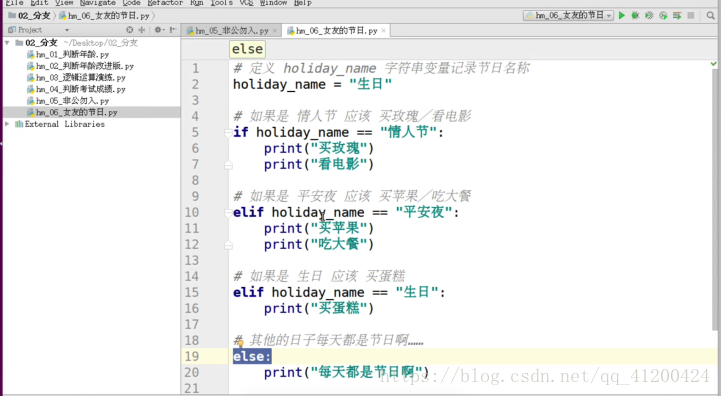Viewport: 721px width, 396px height.
Task: Click the concurrency diagram run icon
Action: pos(677,15)
